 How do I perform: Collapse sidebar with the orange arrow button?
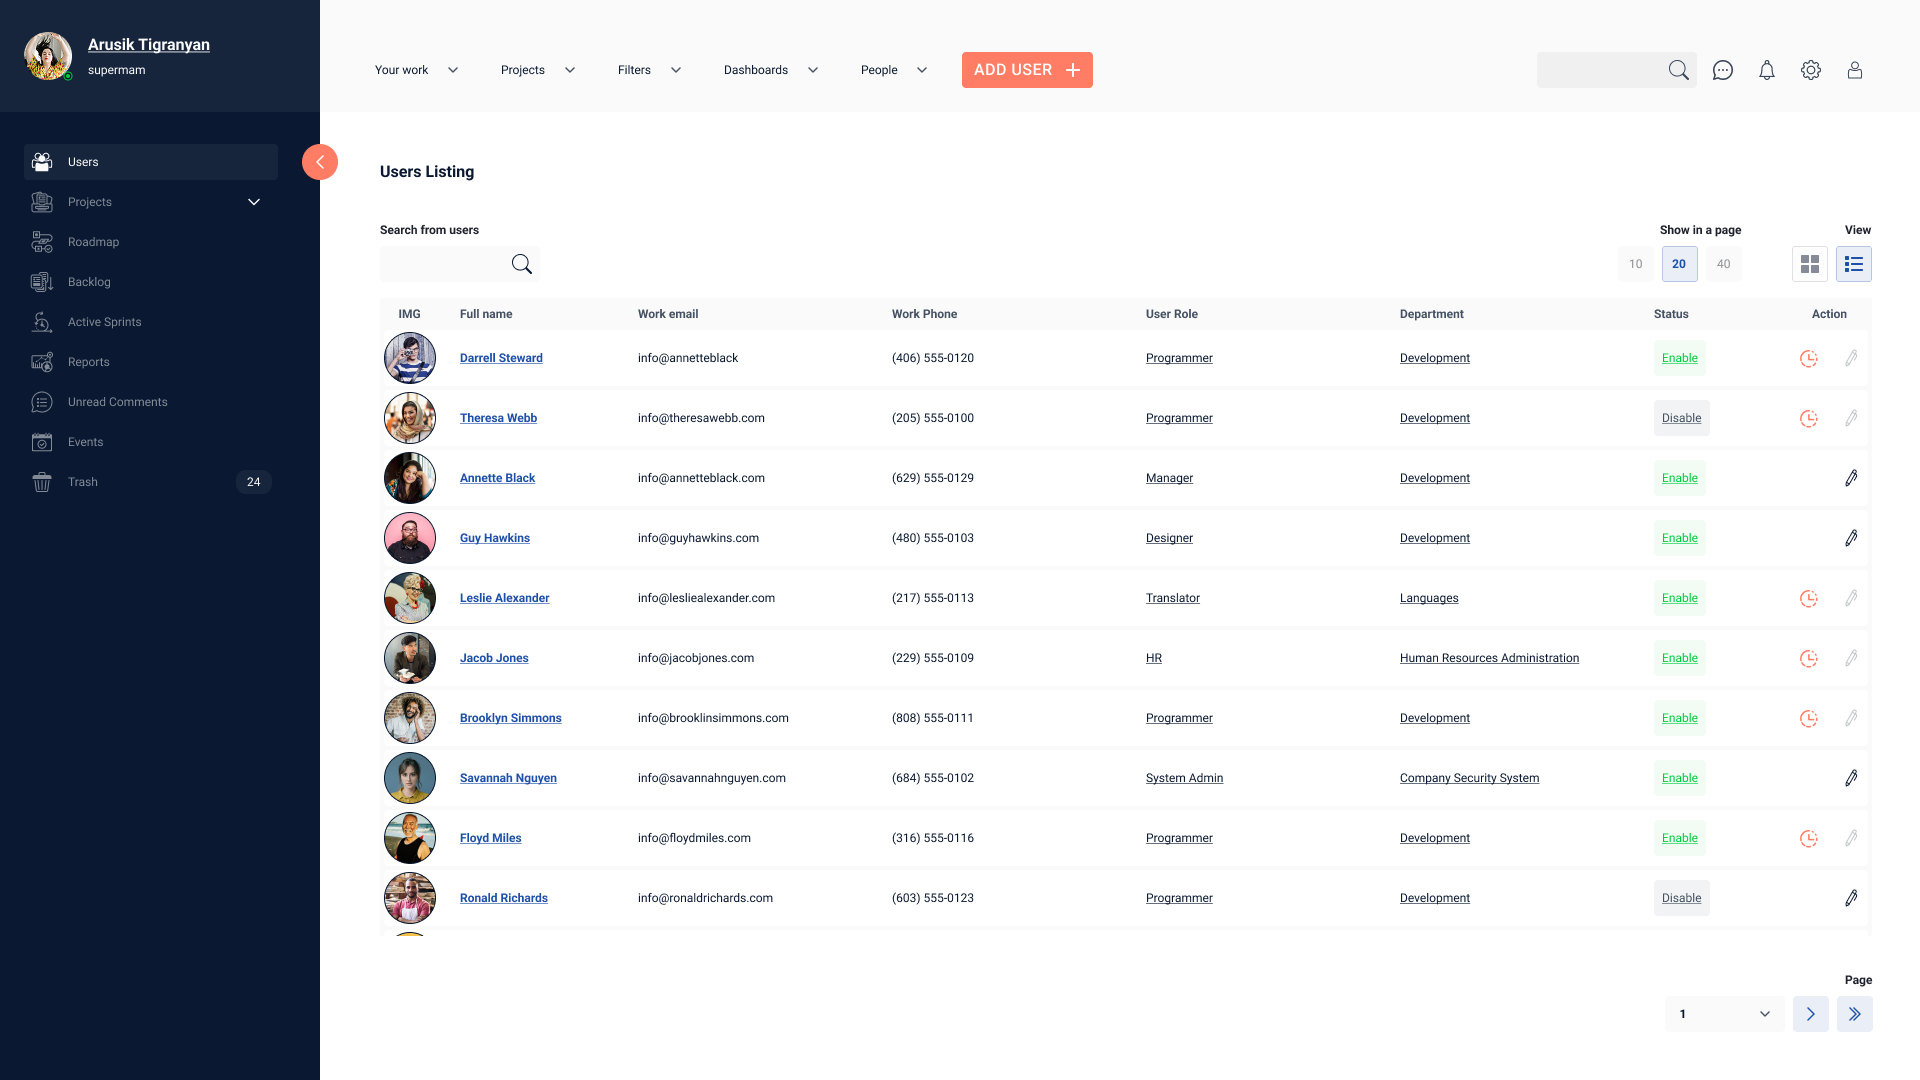click(320, 162)
